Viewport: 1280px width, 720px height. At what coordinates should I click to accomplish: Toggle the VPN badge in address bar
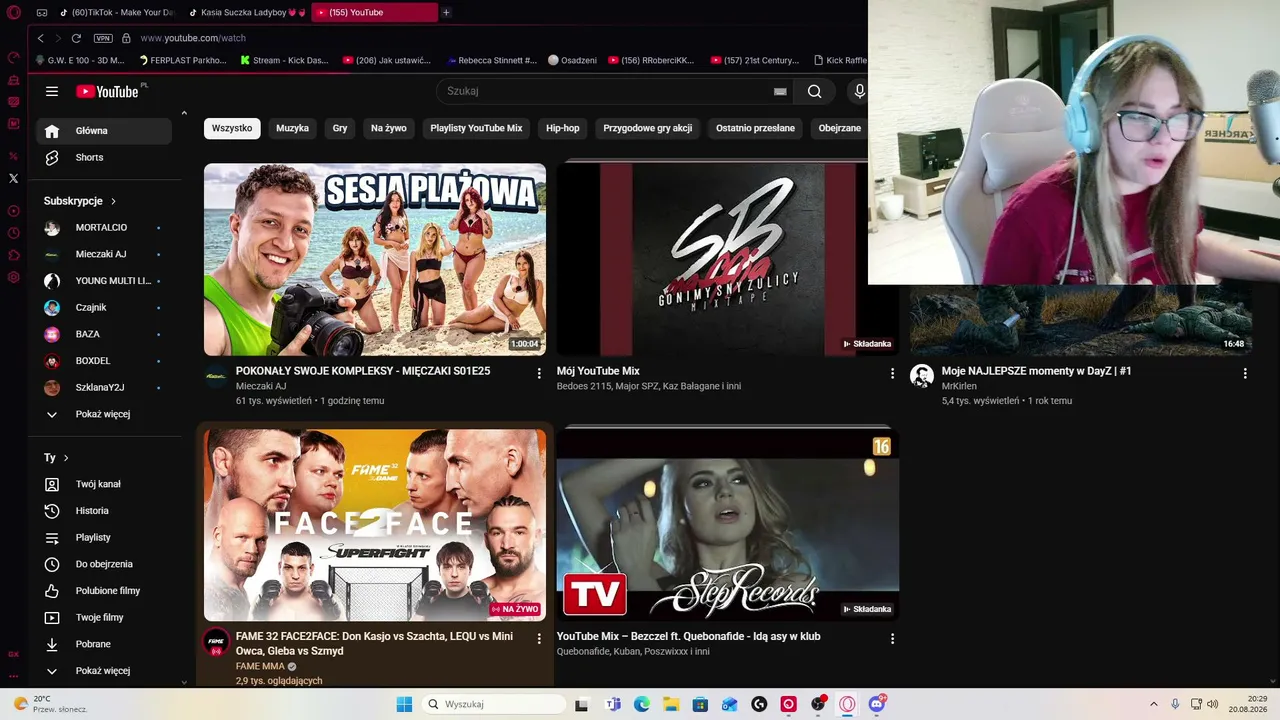point(103,38)
